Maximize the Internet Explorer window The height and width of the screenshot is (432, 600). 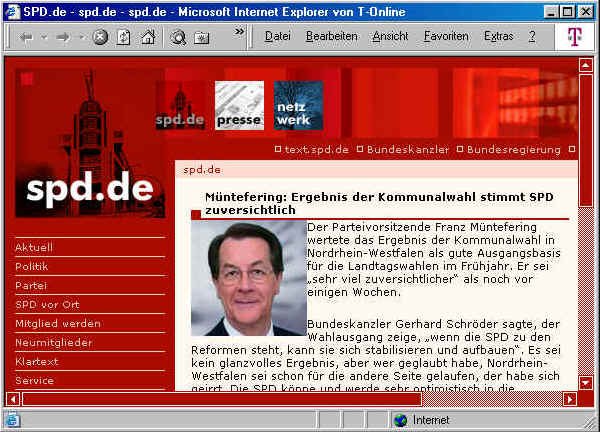(x=567, y=12)
